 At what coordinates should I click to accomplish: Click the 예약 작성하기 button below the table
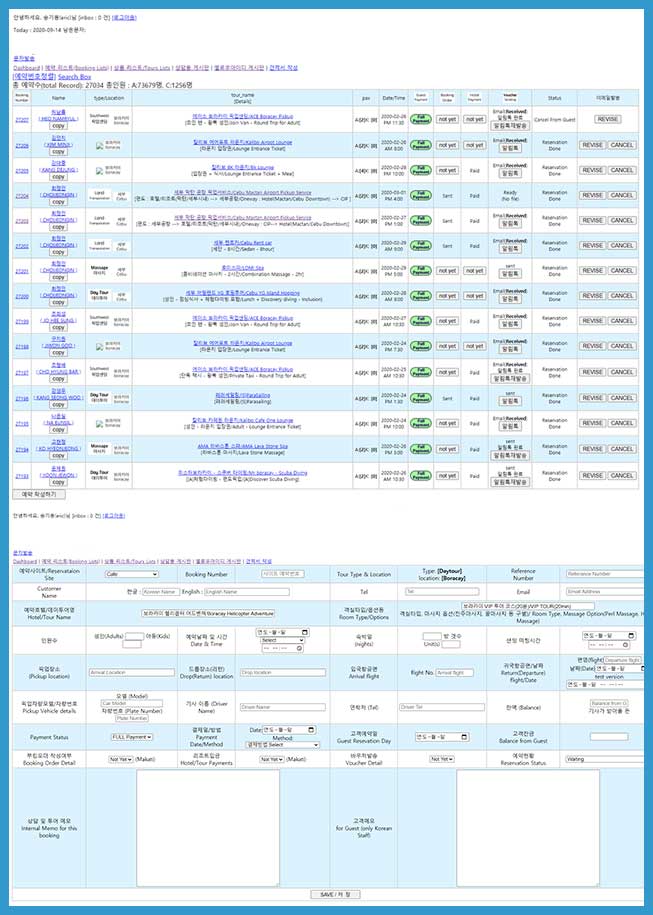click(x=39, y=495)
